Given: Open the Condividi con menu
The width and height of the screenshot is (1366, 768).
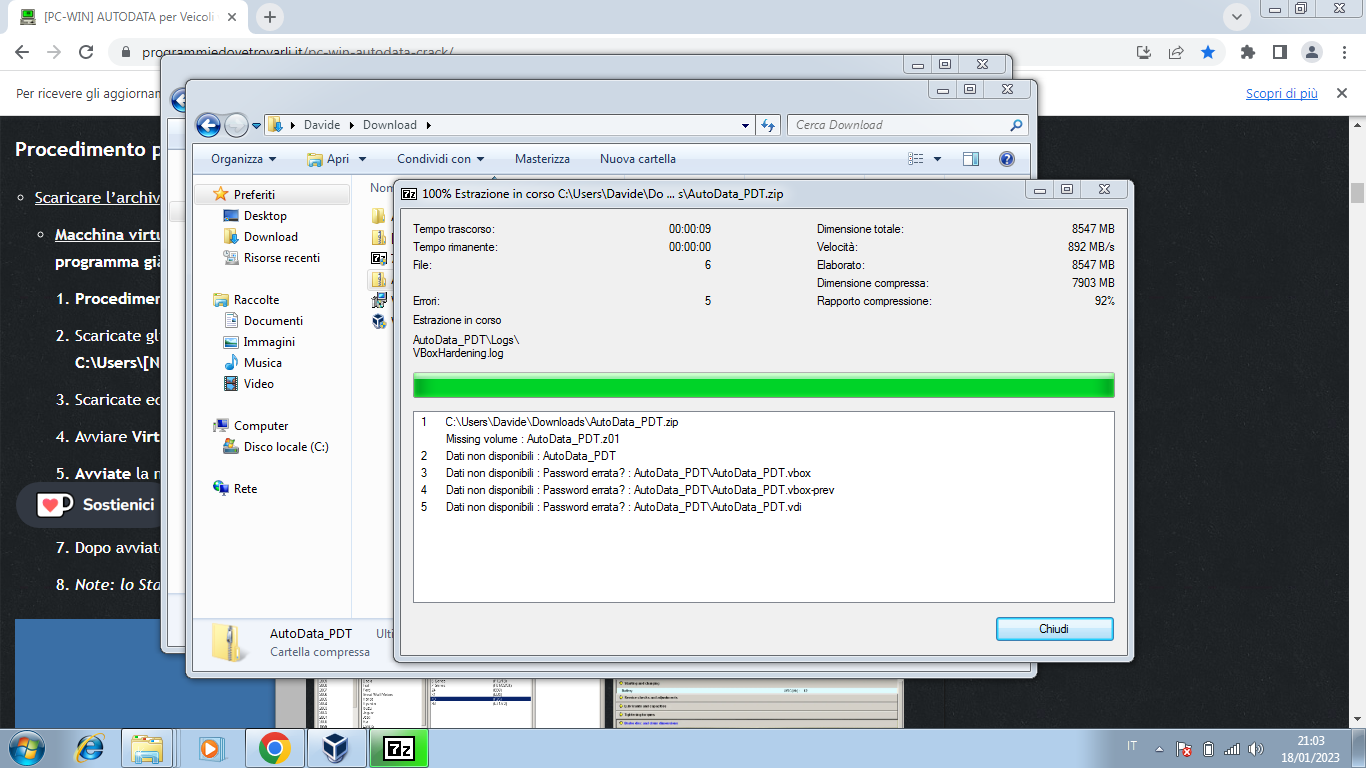Looking at the screenshot, I should [440, 159].
